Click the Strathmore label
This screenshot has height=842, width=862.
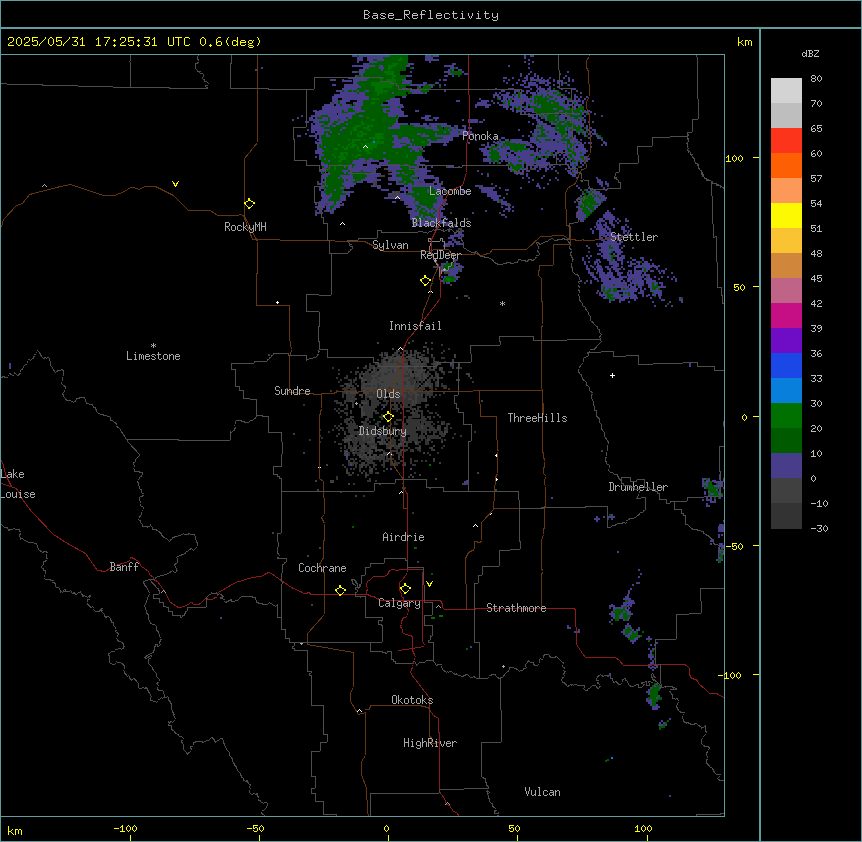(516, 608)
